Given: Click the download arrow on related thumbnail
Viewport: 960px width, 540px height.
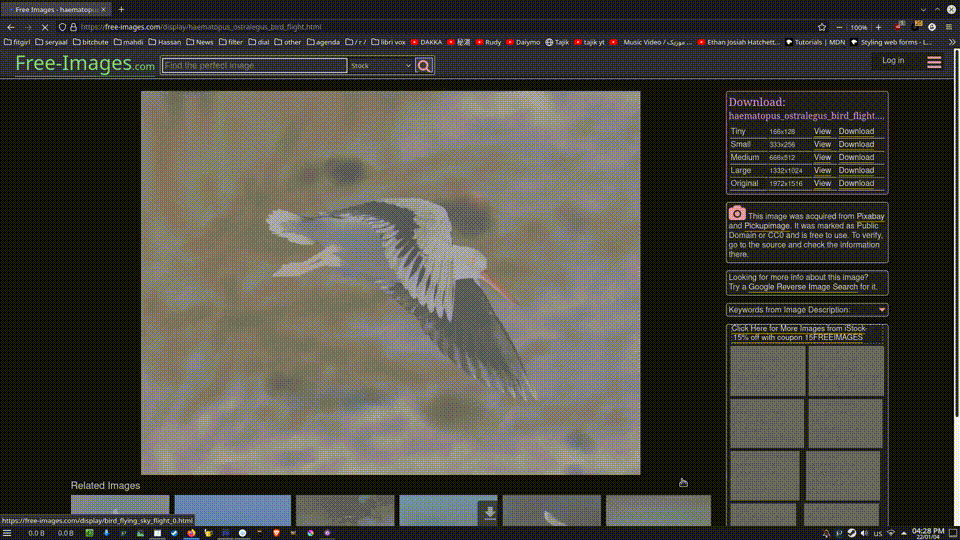Looking at the screenshot, I should [489, 513].
